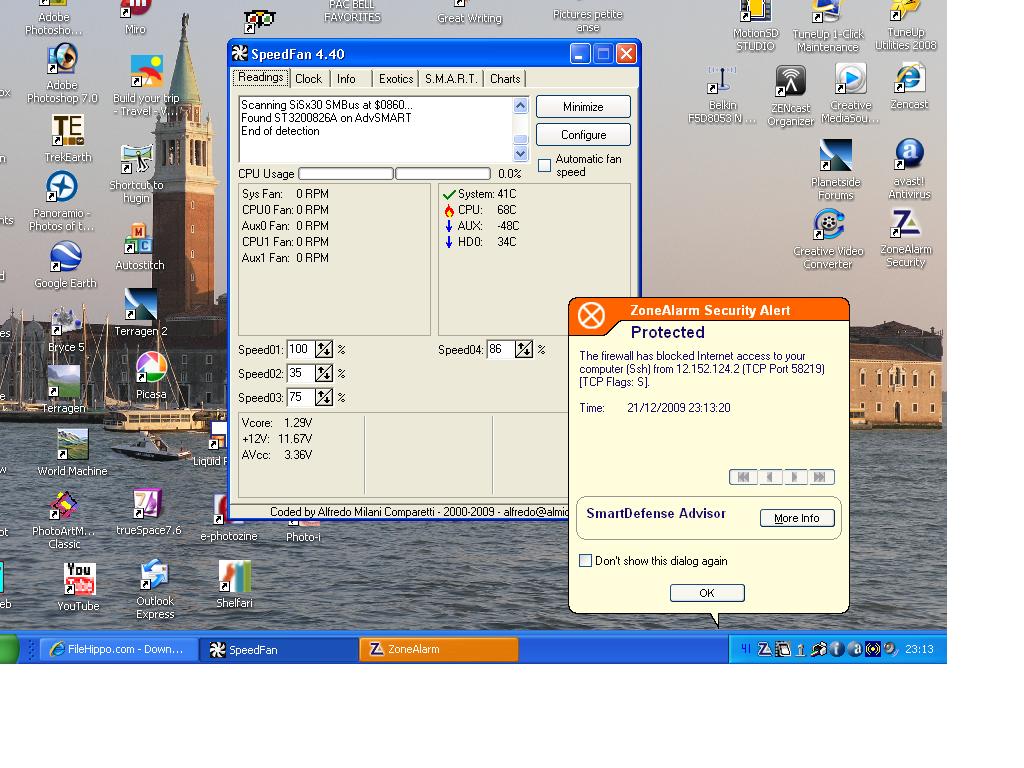Click the yellow wireless signal tray icon
This screenshot has width=1024, height=768.
[872, 649]
